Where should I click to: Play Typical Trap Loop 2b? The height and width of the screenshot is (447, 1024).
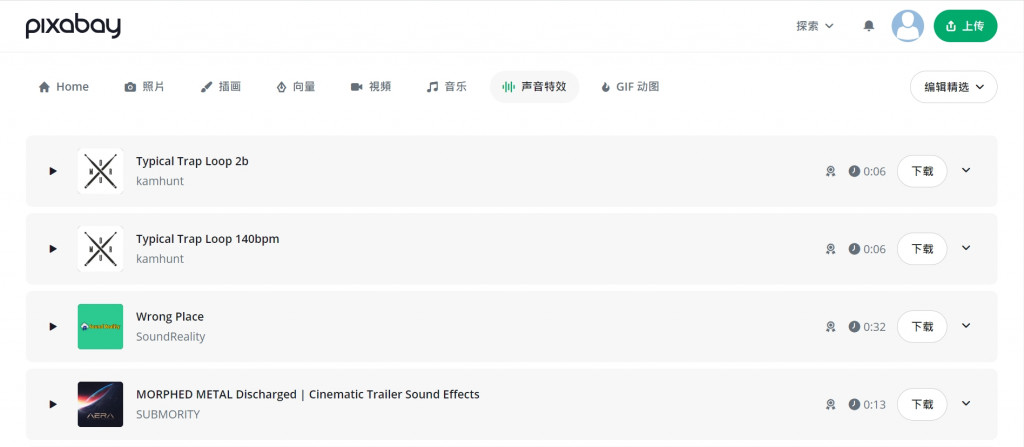[x=53, y=171]
